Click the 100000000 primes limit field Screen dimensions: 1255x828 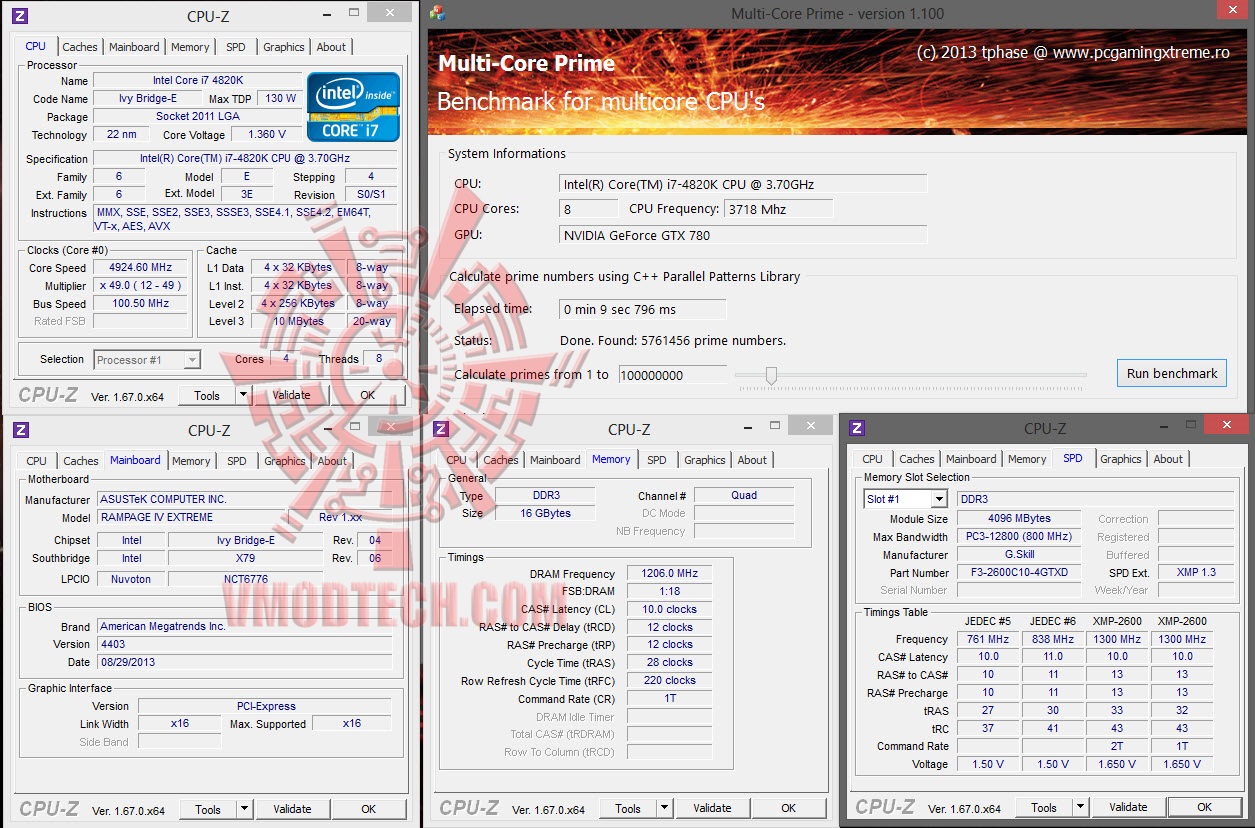coord(672,375)
